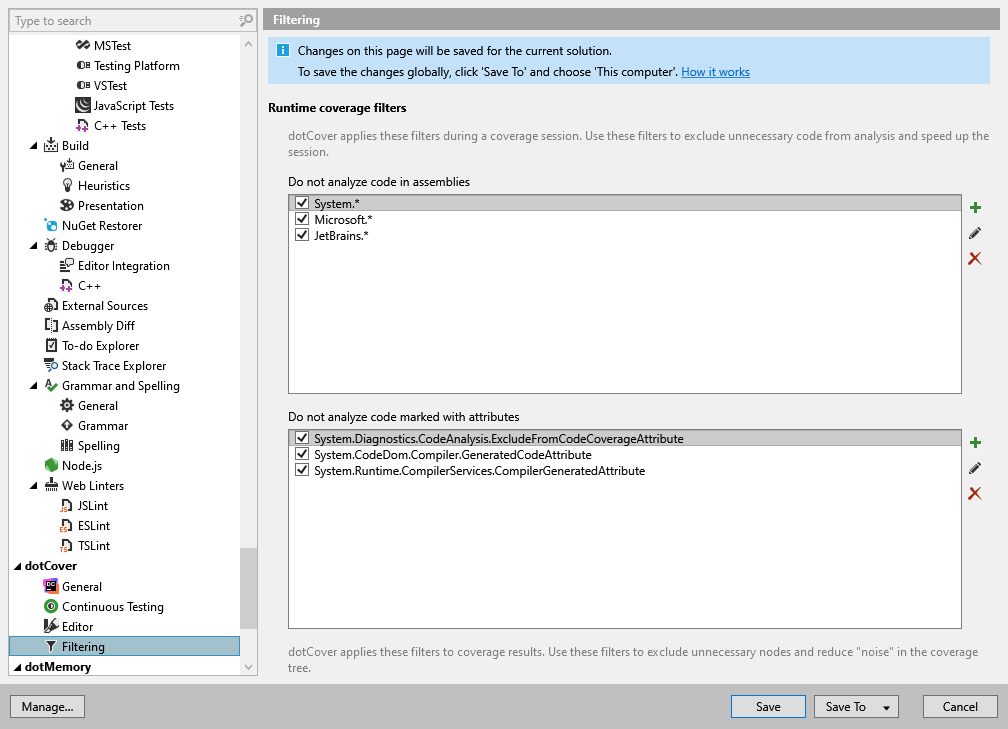Select Filtering under dotCover

tap(124, 646)
